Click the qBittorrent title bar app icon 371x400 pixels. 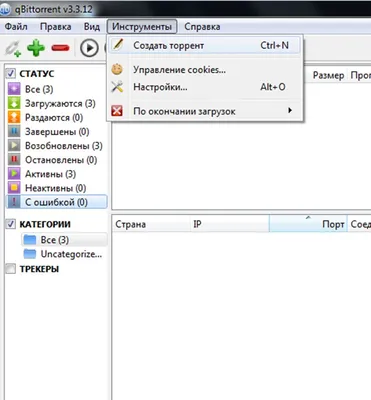pyautogui.click(x=5, y=9)
